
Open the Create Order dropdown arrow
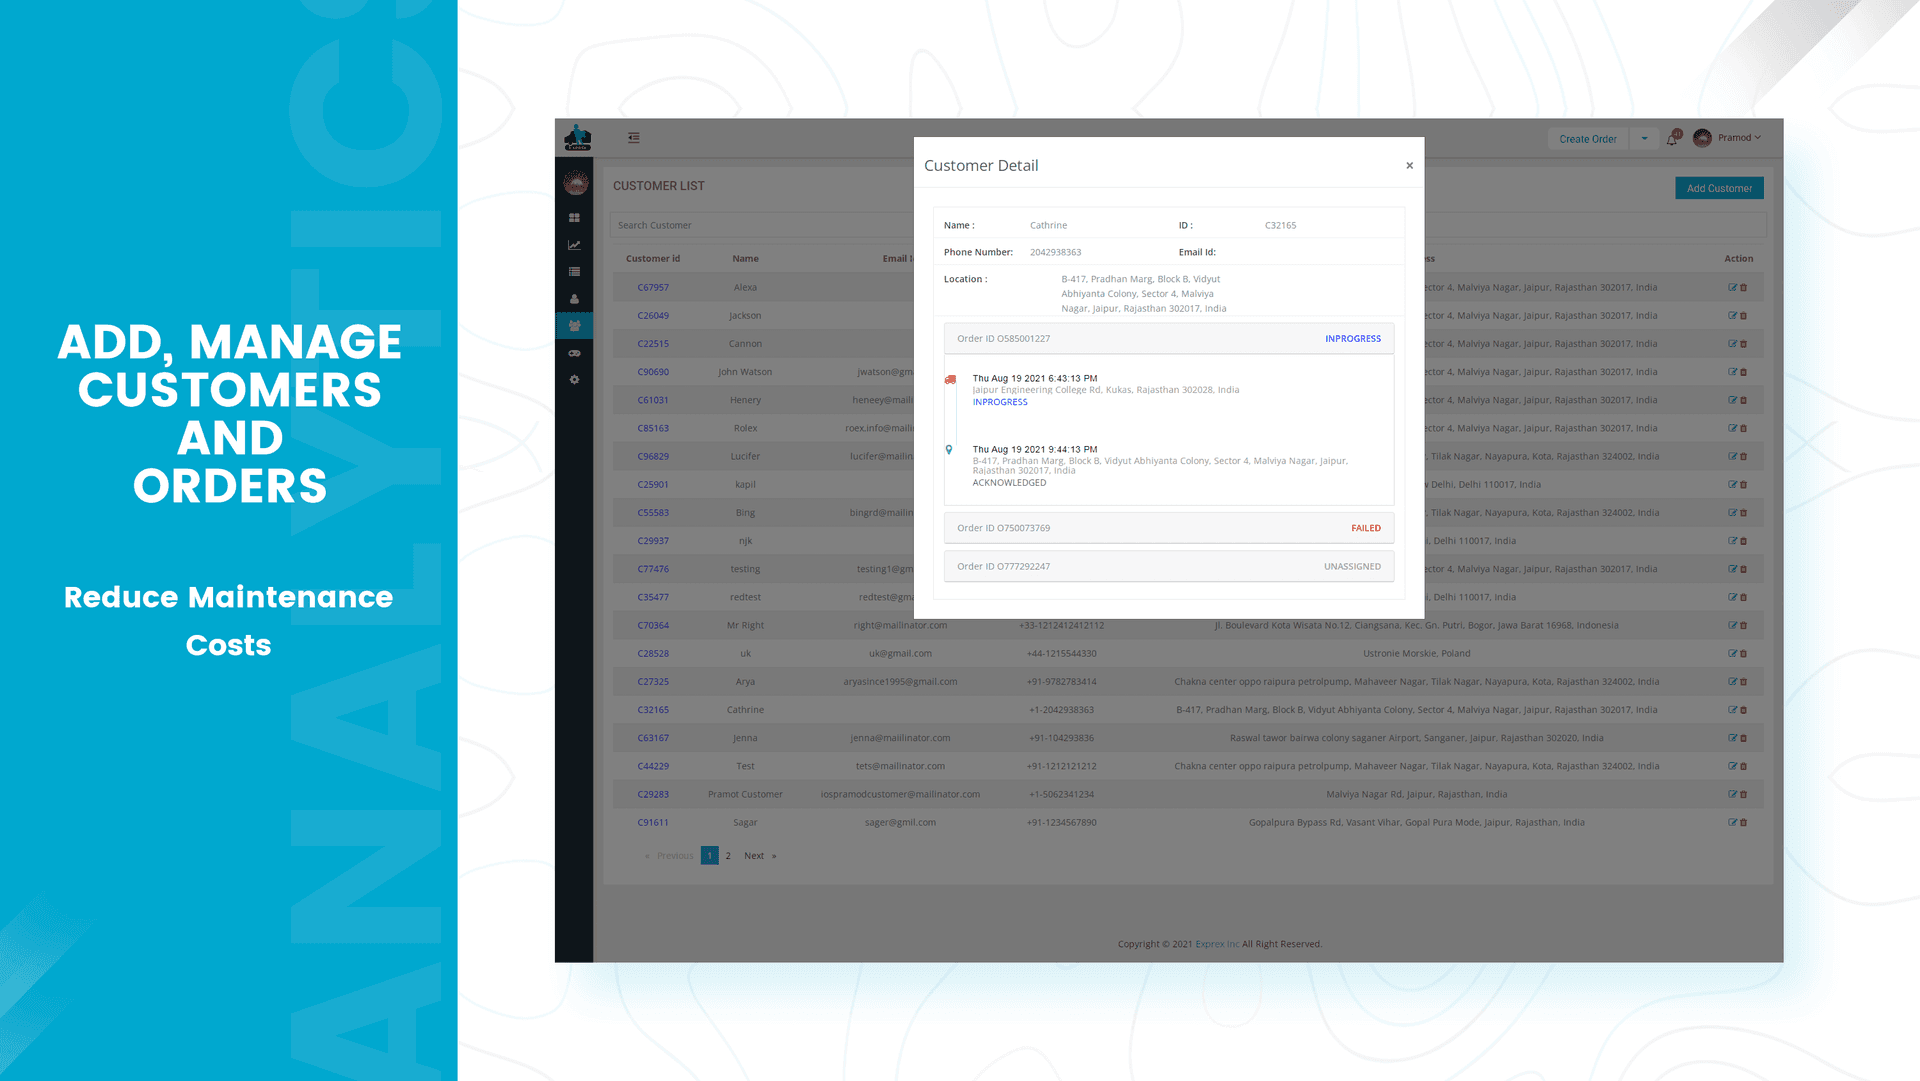pyautogui.click(x=1644, y=139)
